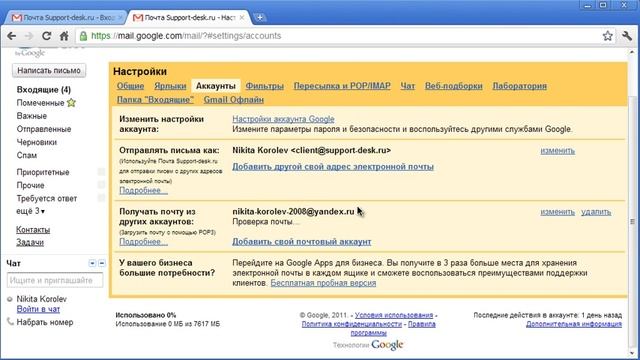
Task: Click Подробнее under Получать почту
Action: [x=143, y=242]
